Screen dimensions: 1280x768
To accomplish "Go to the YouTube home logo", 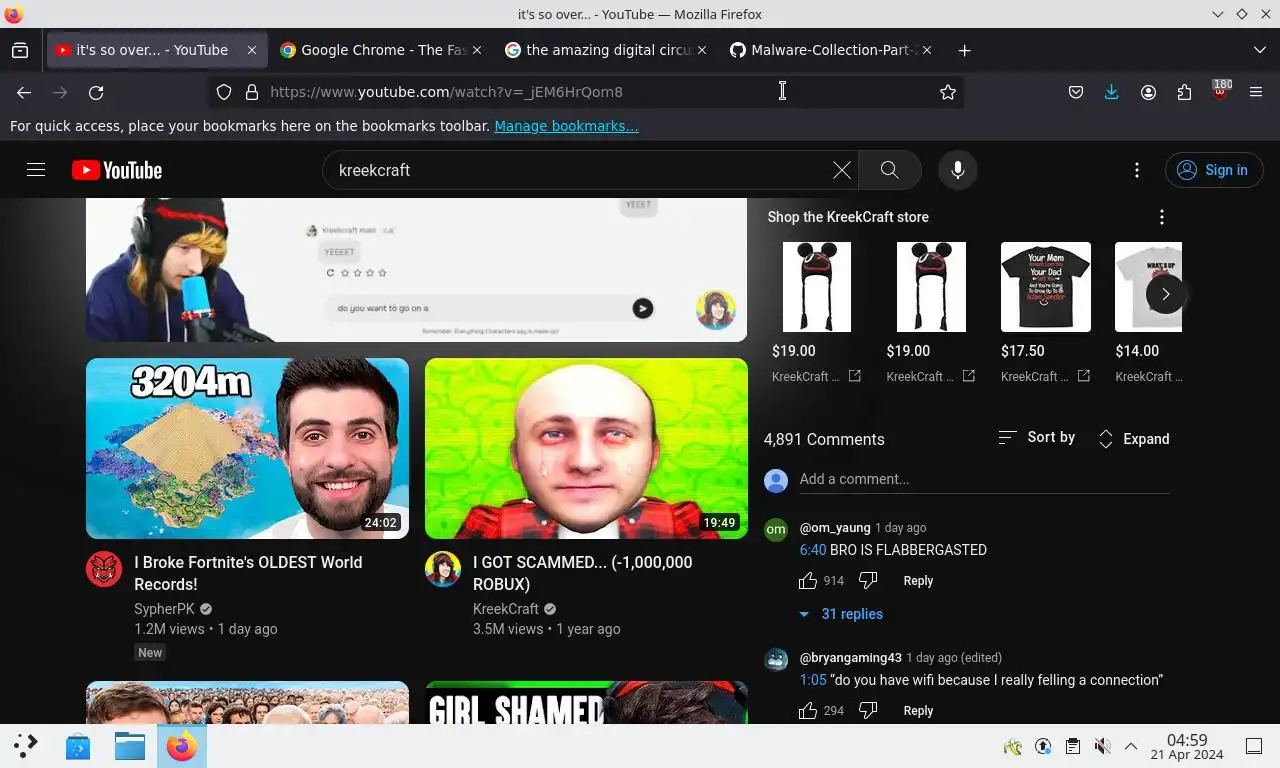I will coord(117,170).
